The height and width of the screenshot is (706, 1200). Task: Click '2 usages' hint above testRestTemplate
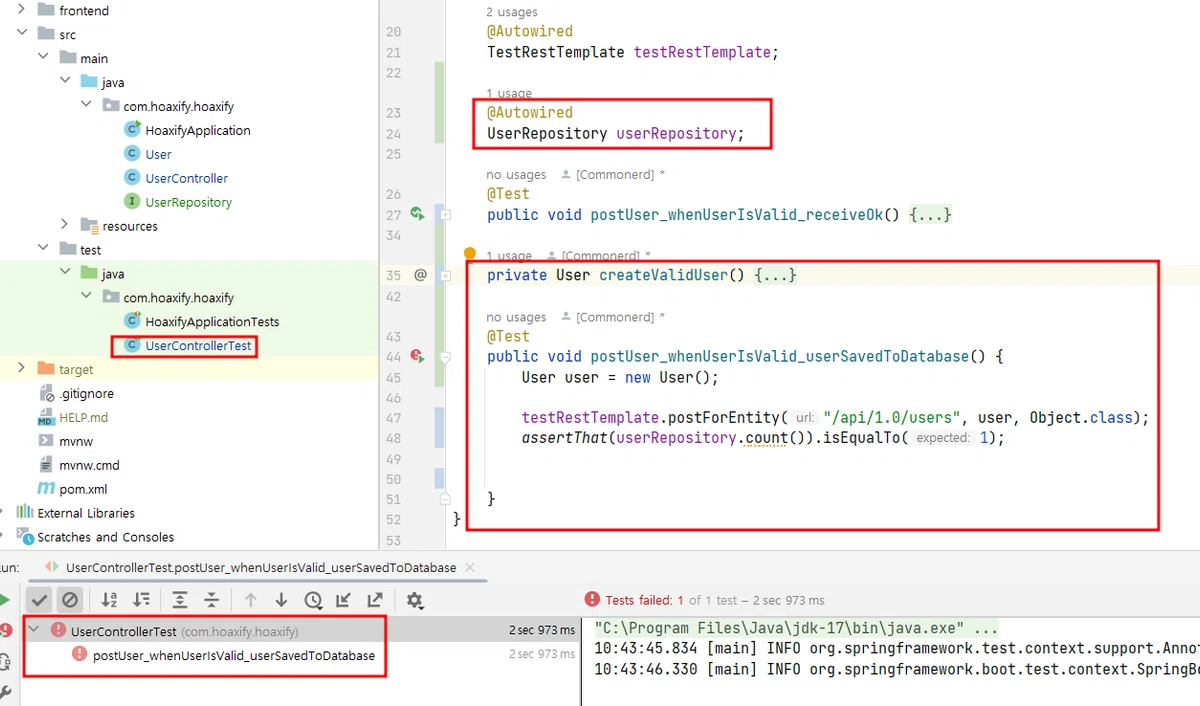511,12
